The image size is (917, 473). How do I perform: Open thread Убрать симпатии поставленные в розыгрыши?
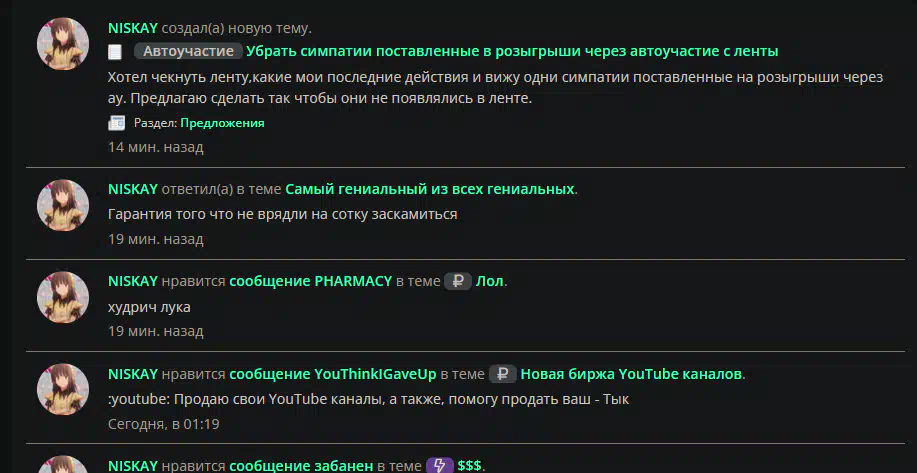(x=512, y=51)
